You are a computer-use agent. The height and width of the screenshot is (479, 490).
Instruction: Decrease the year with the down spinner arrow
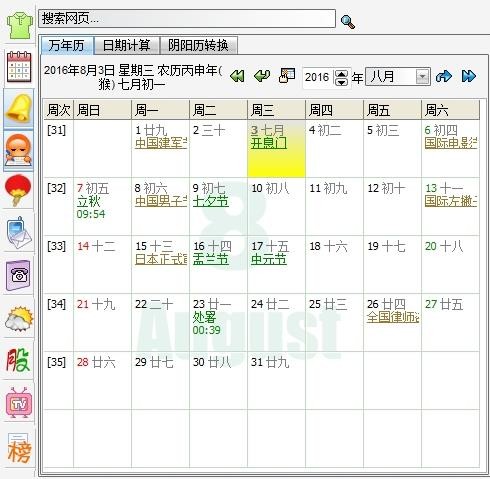point(341,82)
